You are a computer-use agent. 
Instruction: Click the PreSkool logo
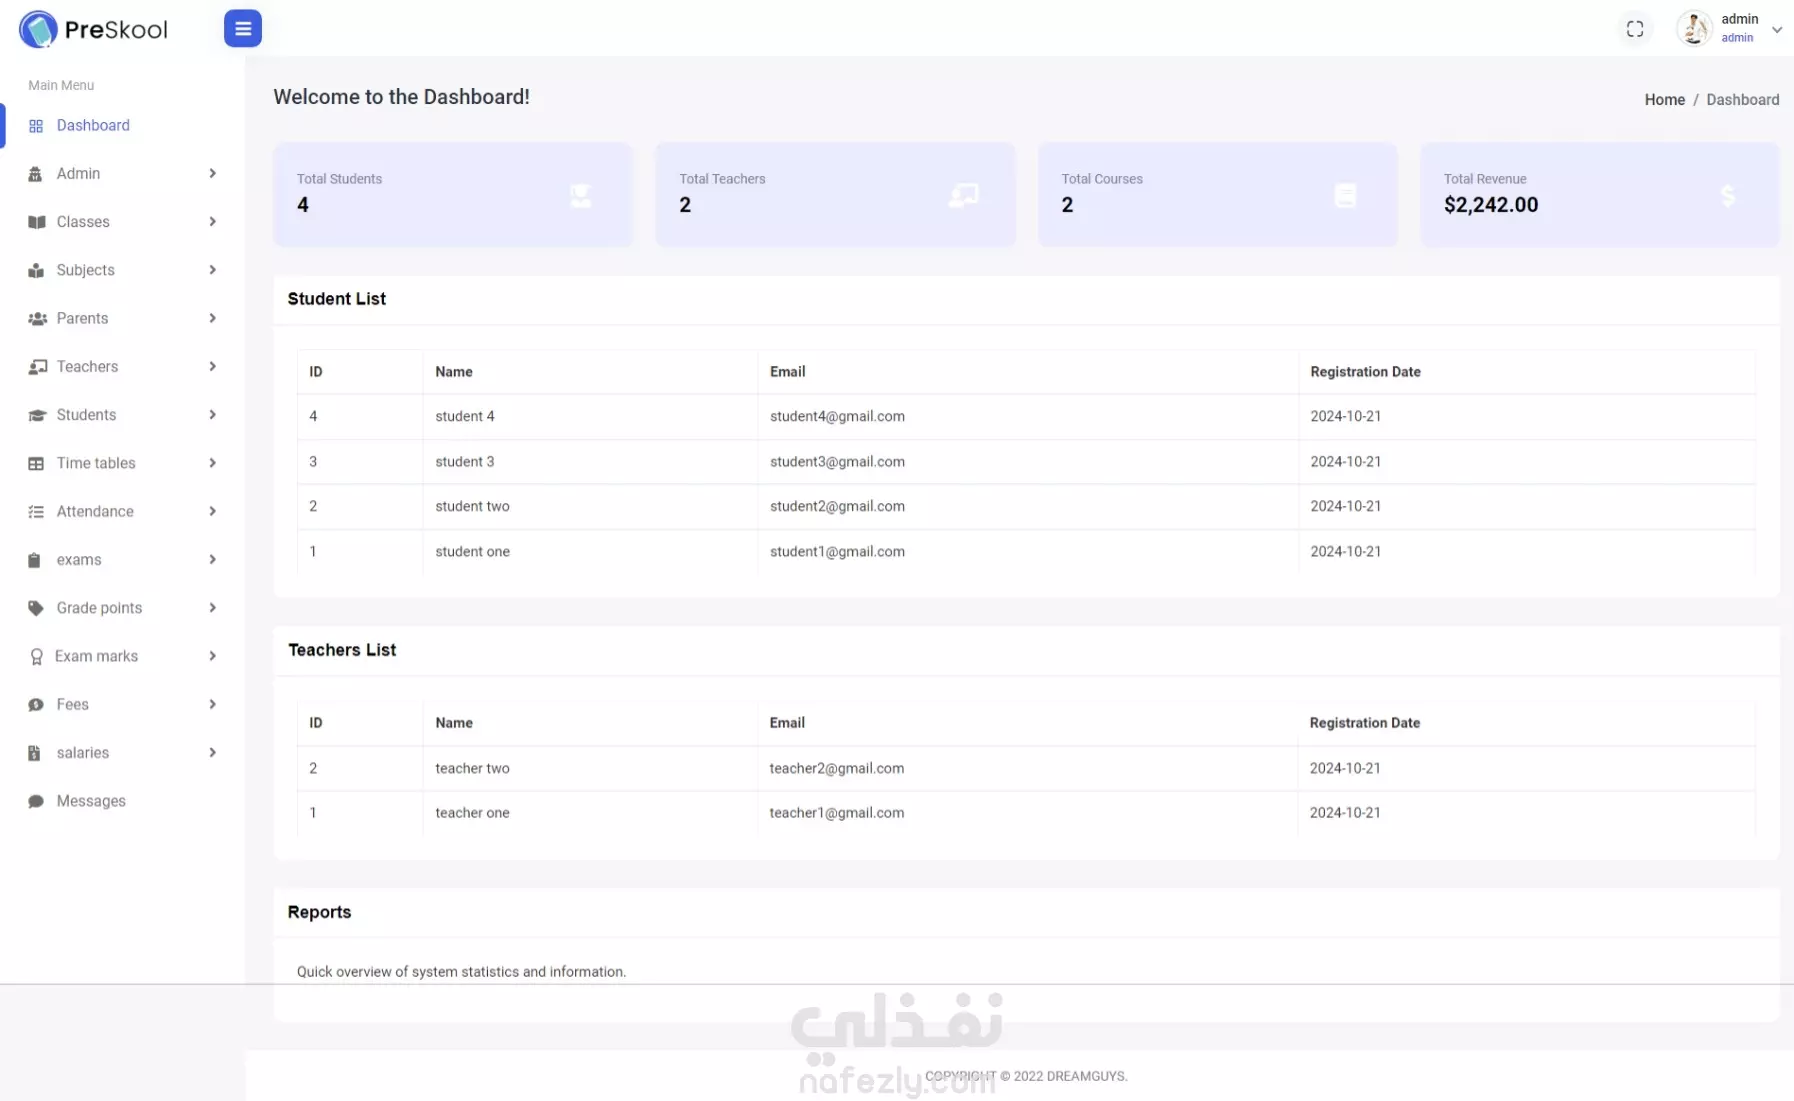pyautogui.click(x=94, y=29)
